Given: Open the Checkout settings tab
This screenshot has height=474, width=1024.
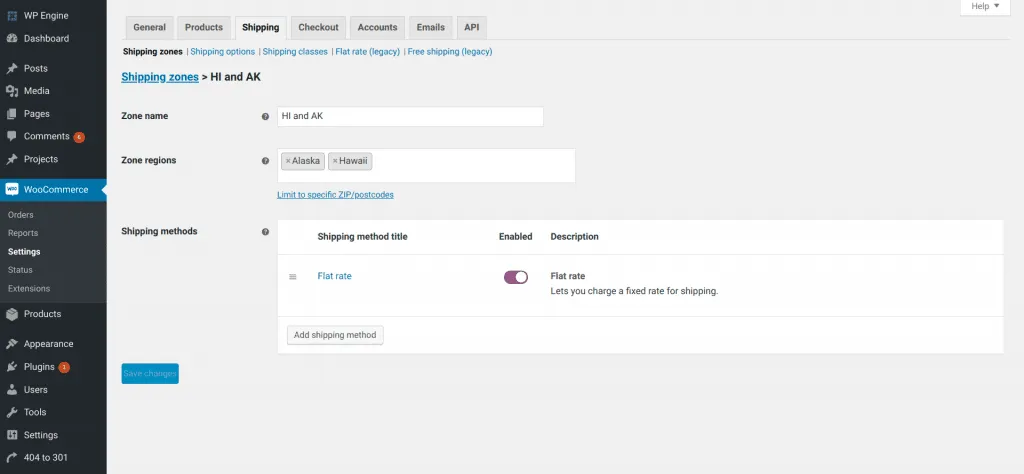Looking at the screenshot, I should (x=319, y=27).
